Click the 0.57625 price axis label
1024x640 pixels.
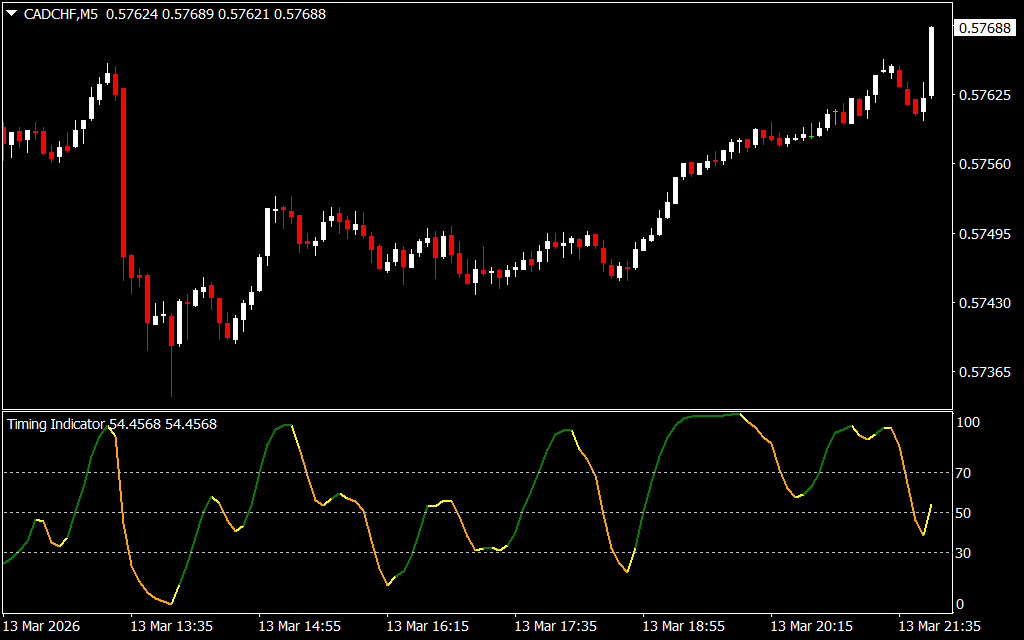coord(984,96)
